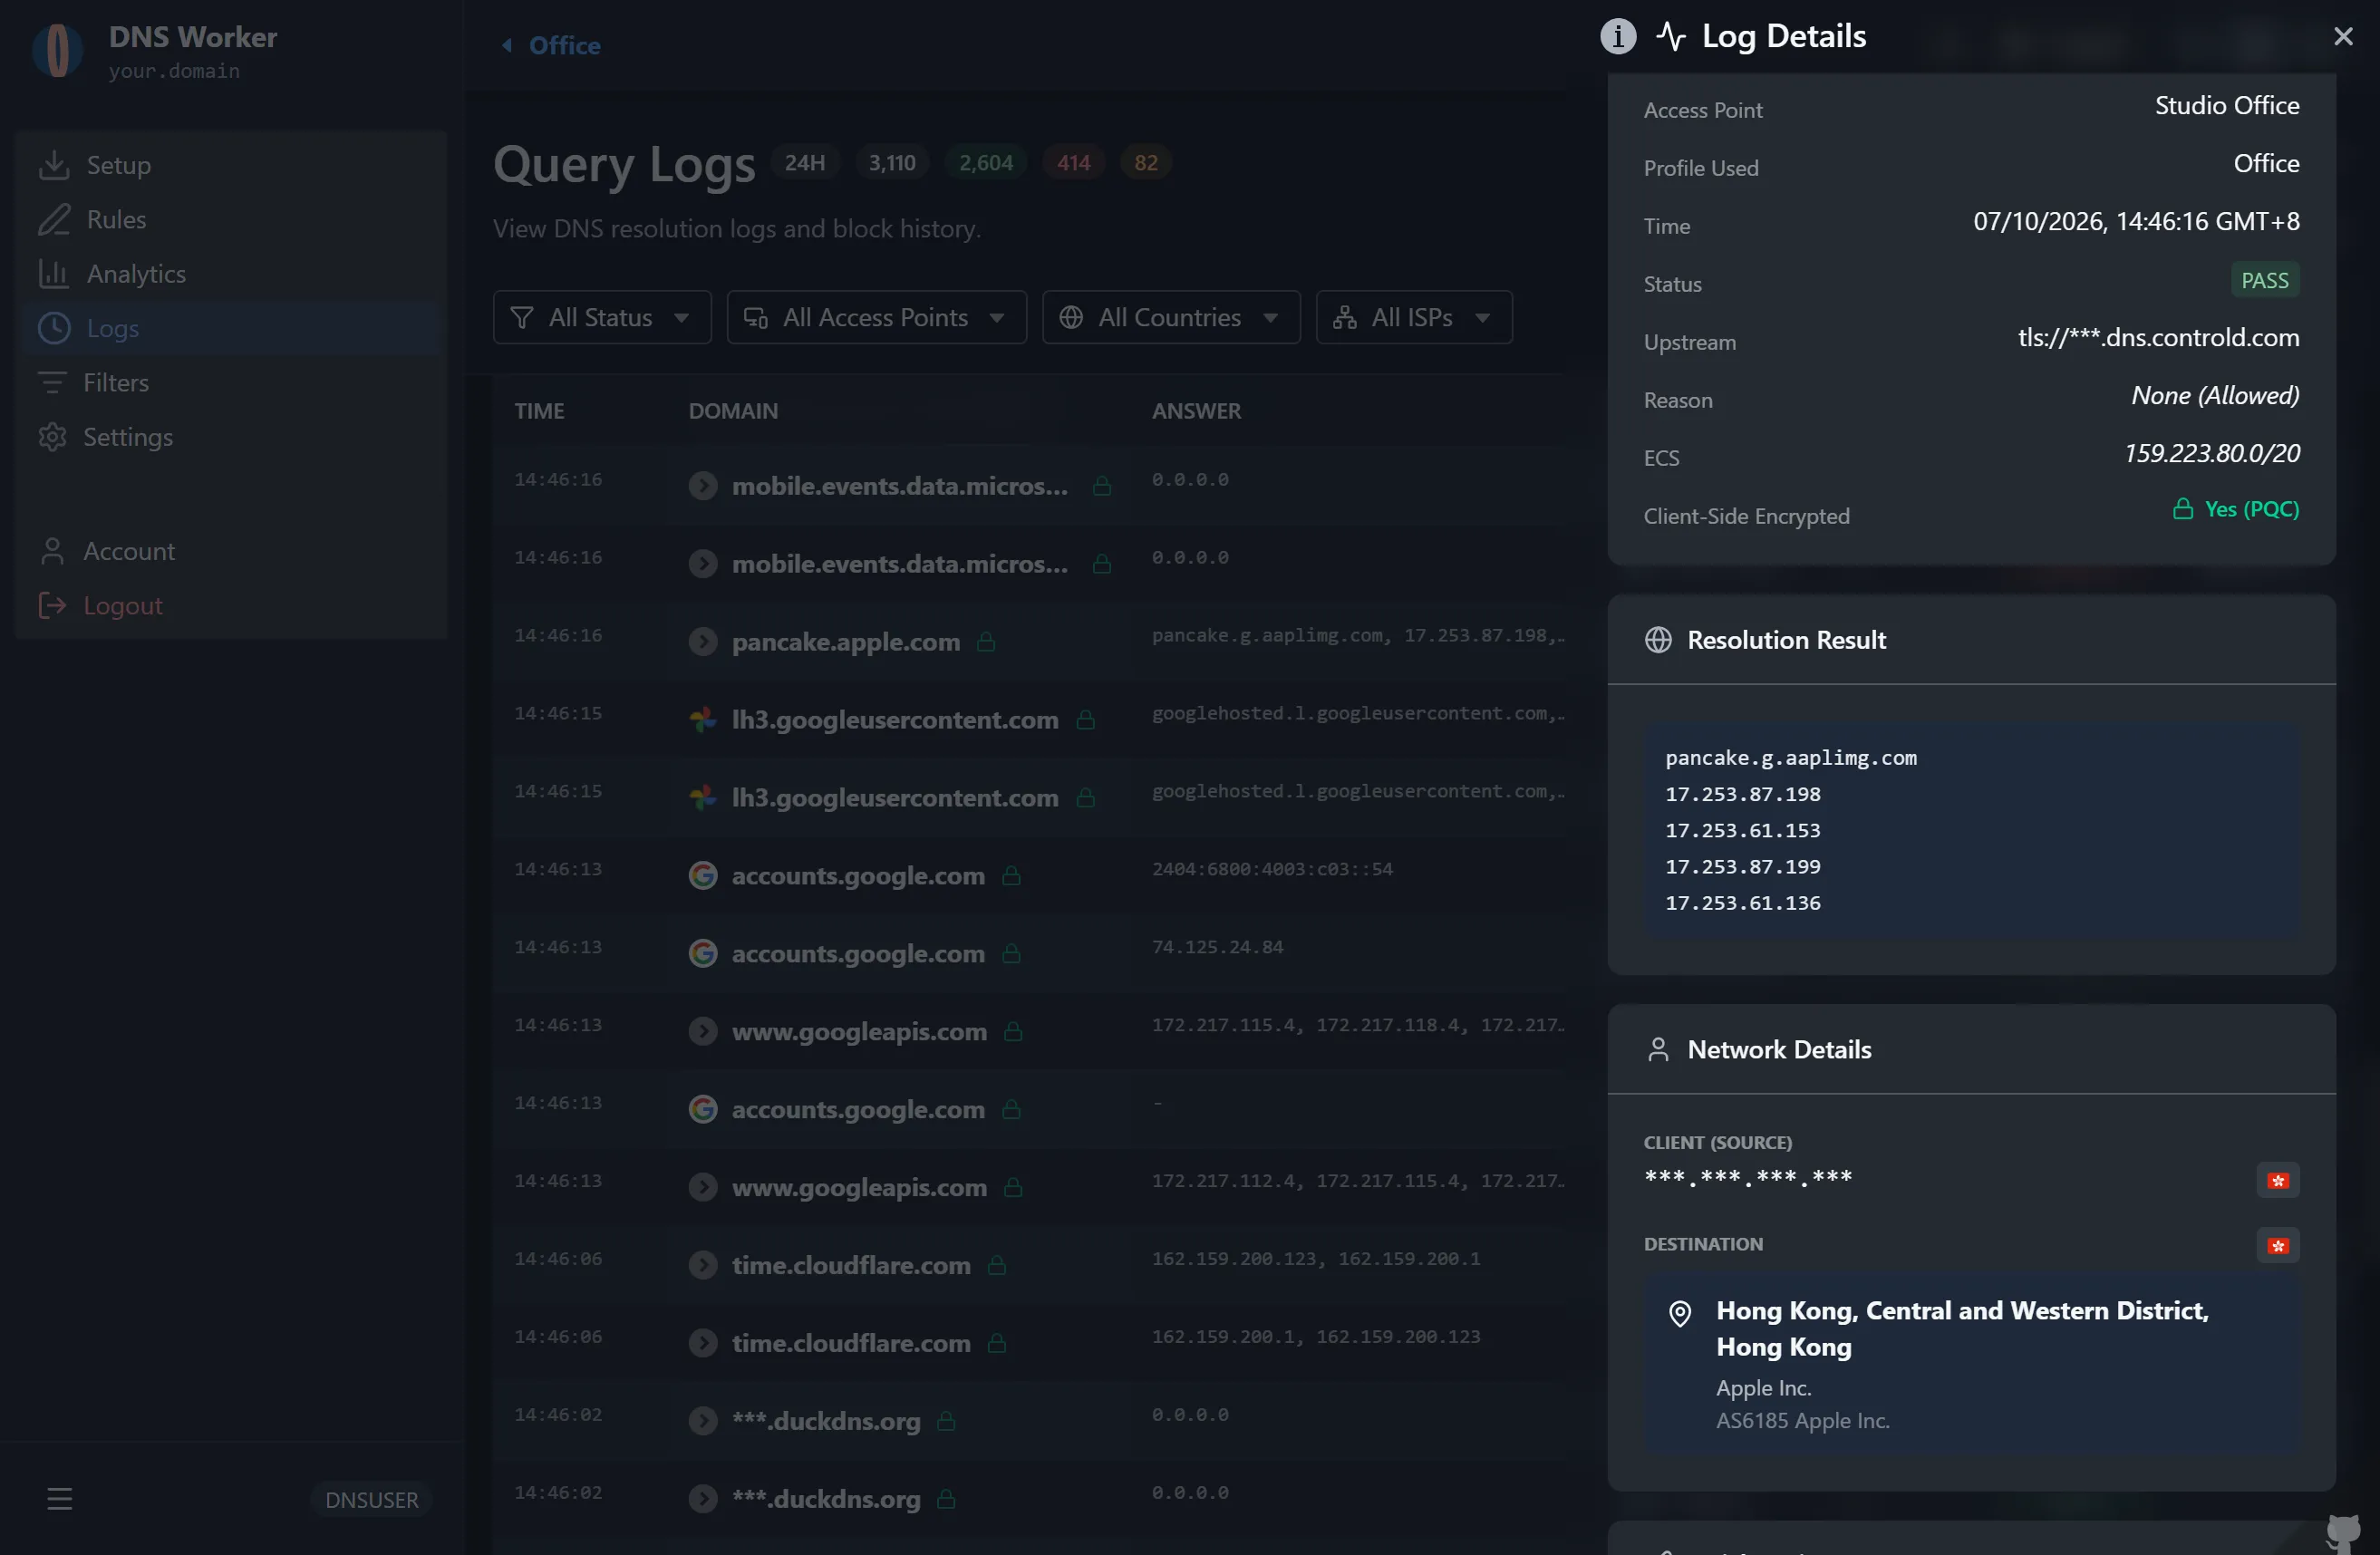The width and height of the screenshot is (2380, 1555).
Task: Click the upstream tls://***.dns.controld.com value
Action: (2158, 338)
